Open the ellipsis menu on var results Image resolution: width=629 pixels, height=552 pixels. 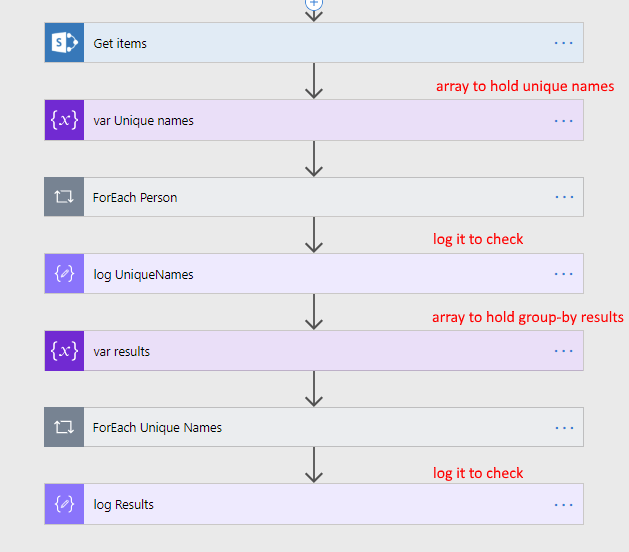pyautogui.click(x=564, y=352)
